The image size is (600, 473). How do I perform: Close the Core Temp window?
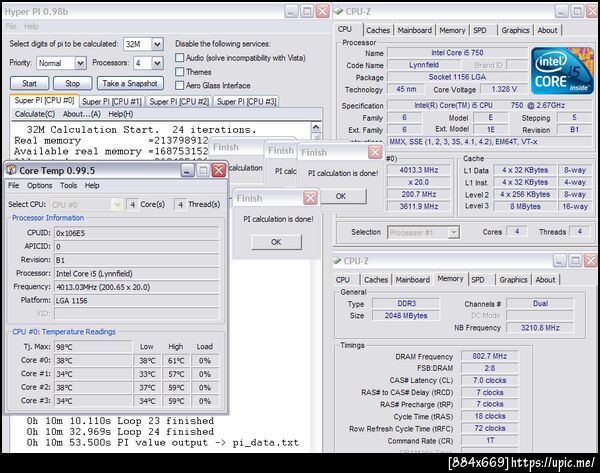click(x=219, y=170)
